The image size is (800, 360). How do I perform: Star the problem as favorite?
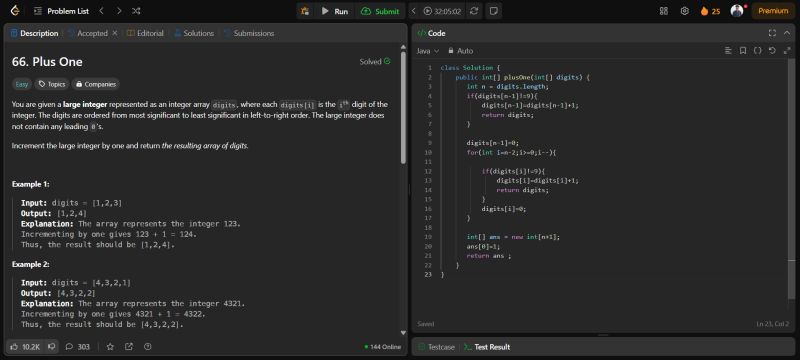pyautogui.click(x=110, y=347)
